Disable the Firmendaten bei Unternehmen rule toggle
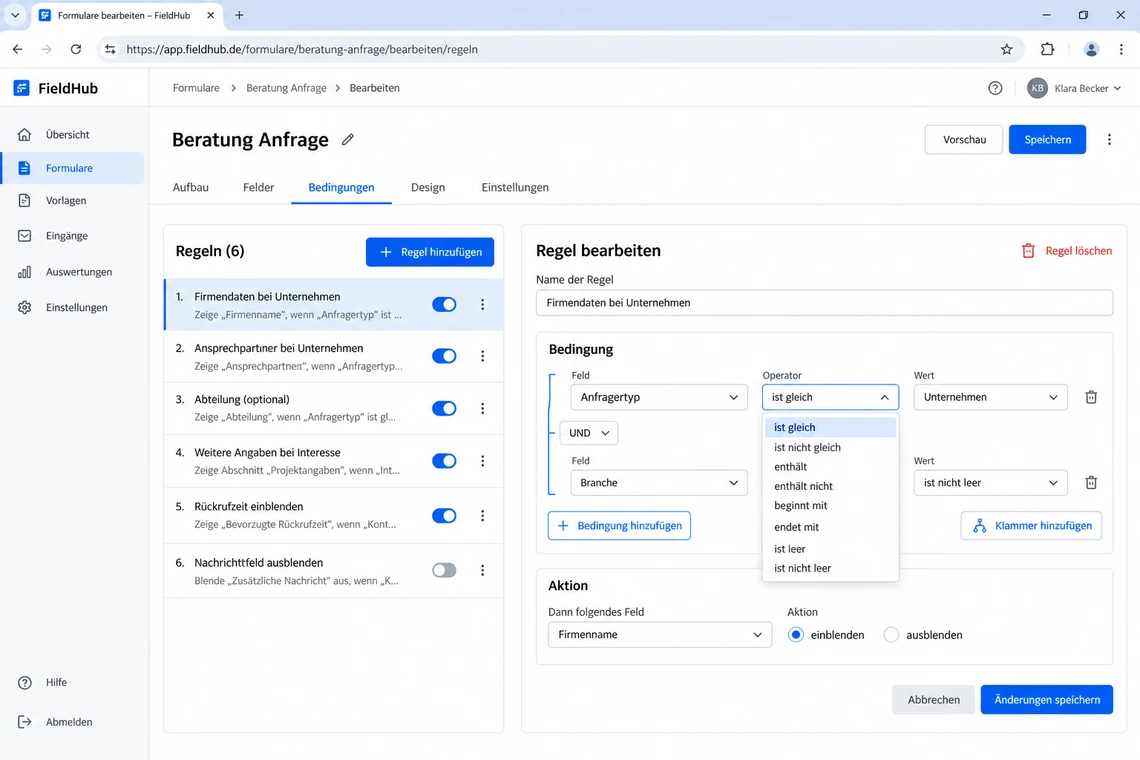Viewport: 1140px width, 760px height. click(444, 305)
